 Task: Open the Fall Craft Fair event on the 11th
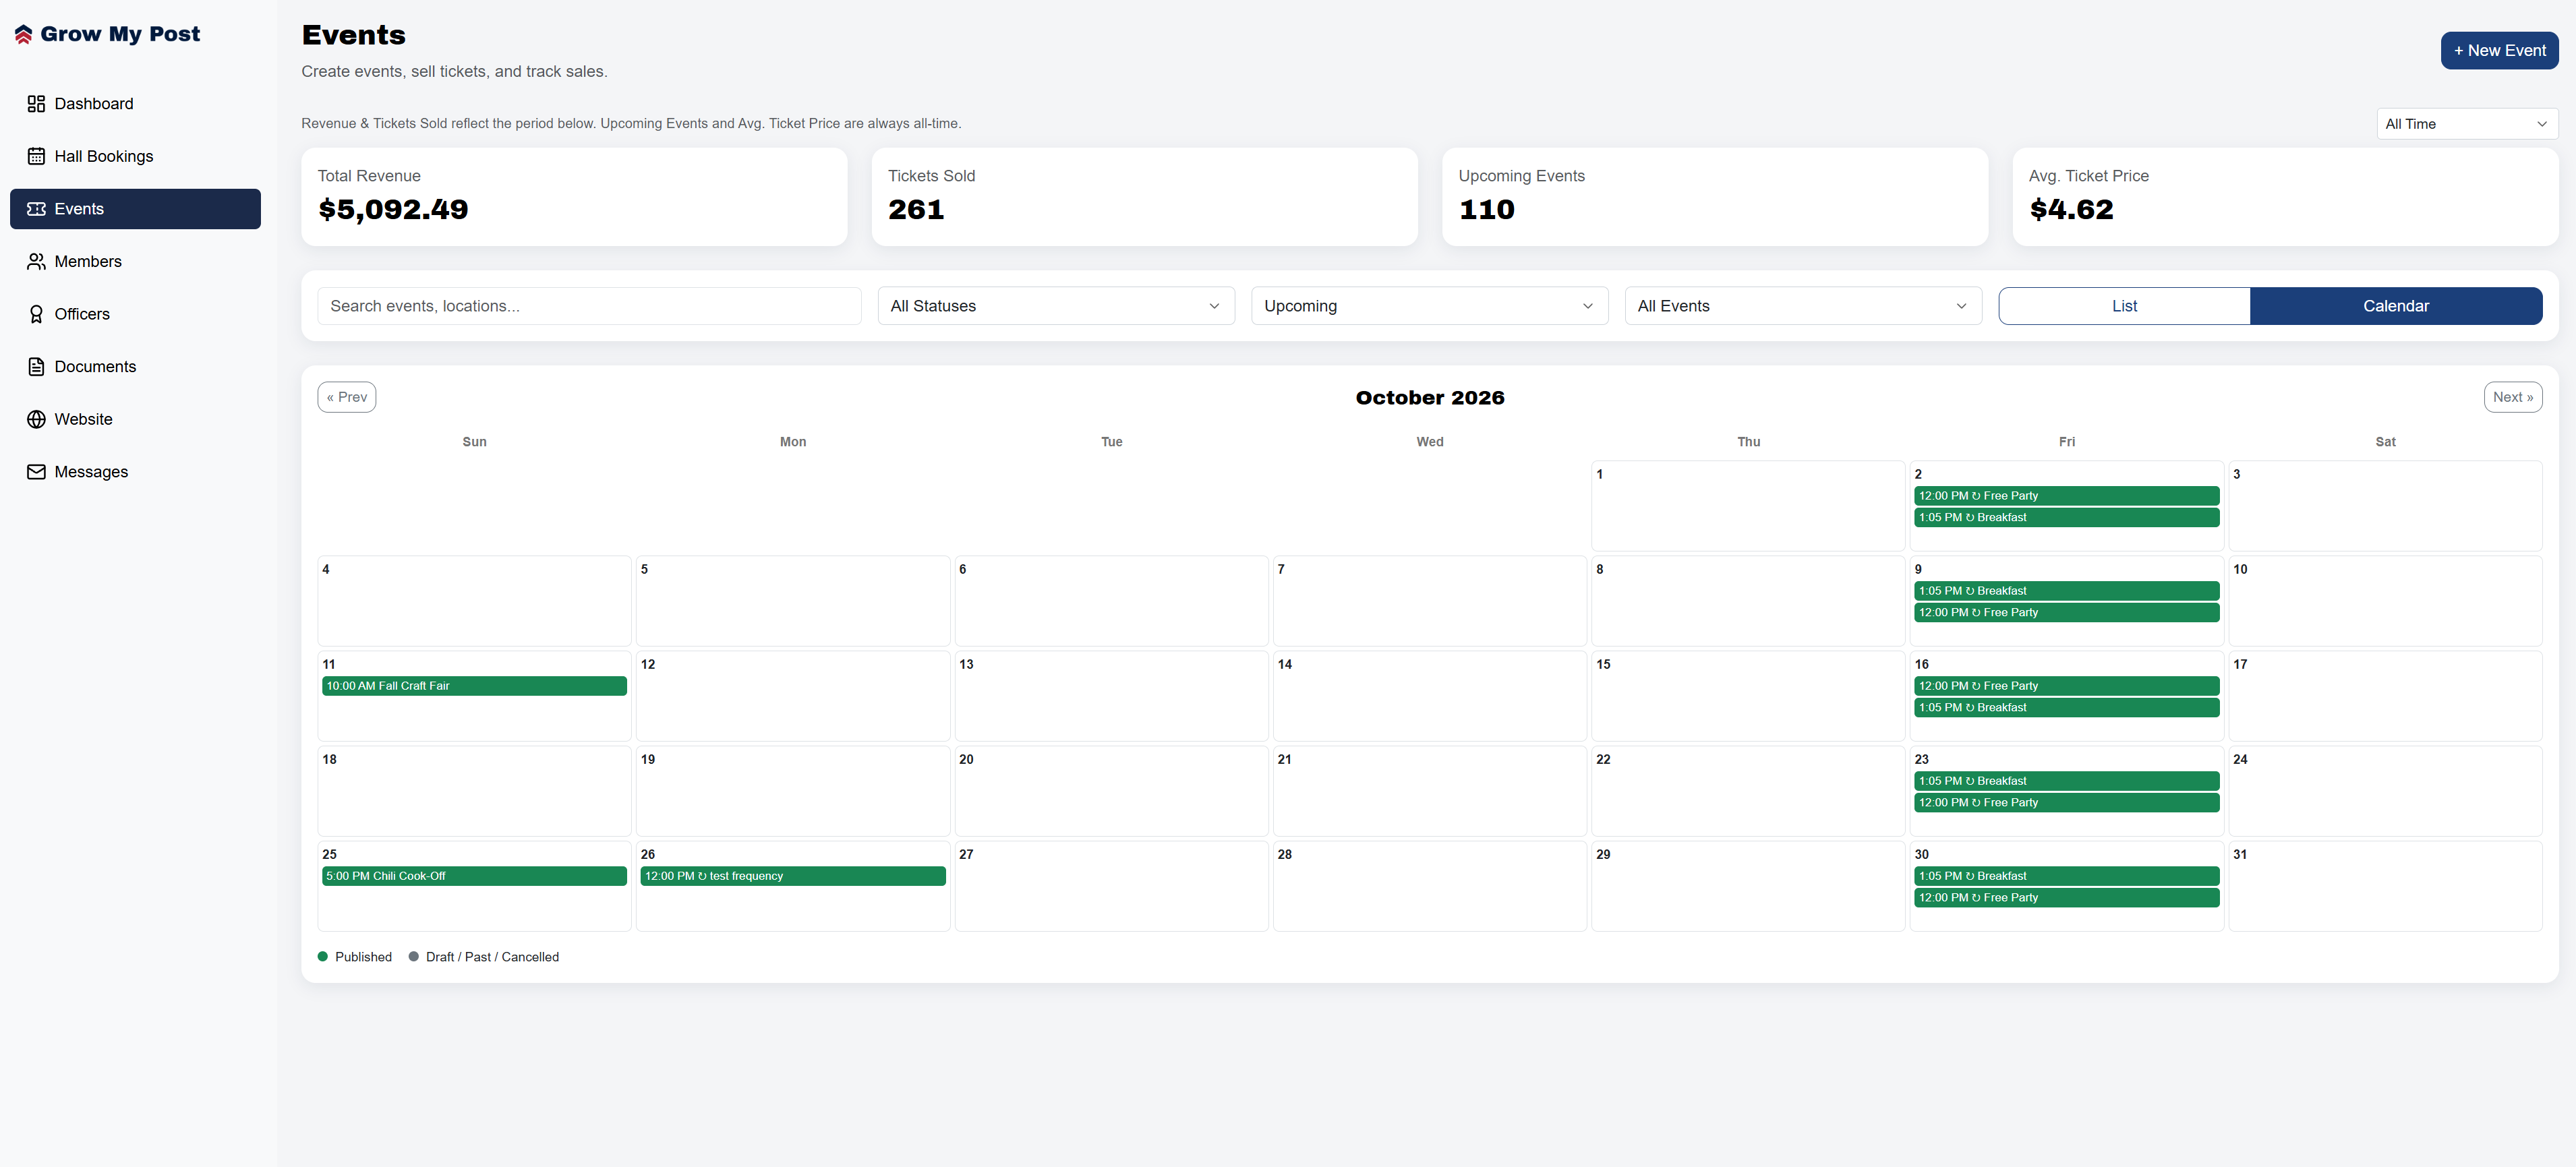click(x=474, y=686)
